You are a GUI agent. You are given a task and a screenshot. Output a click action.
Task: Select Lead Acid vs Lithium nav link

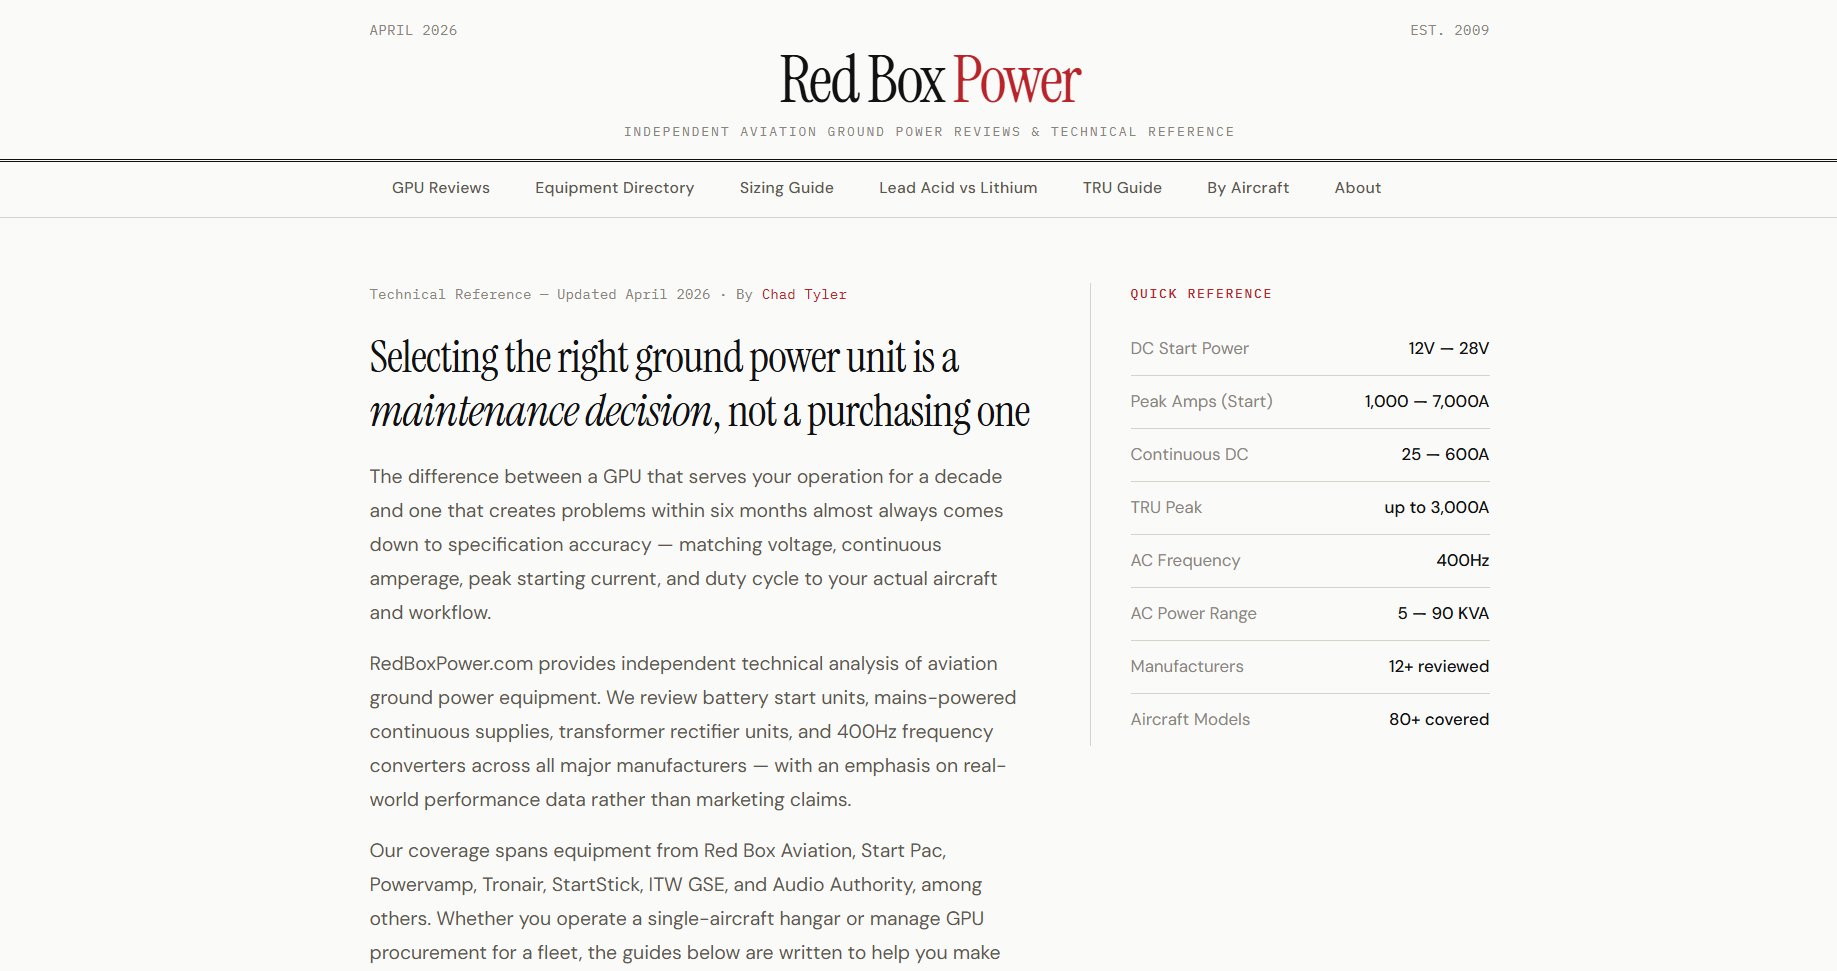point(958,188)
